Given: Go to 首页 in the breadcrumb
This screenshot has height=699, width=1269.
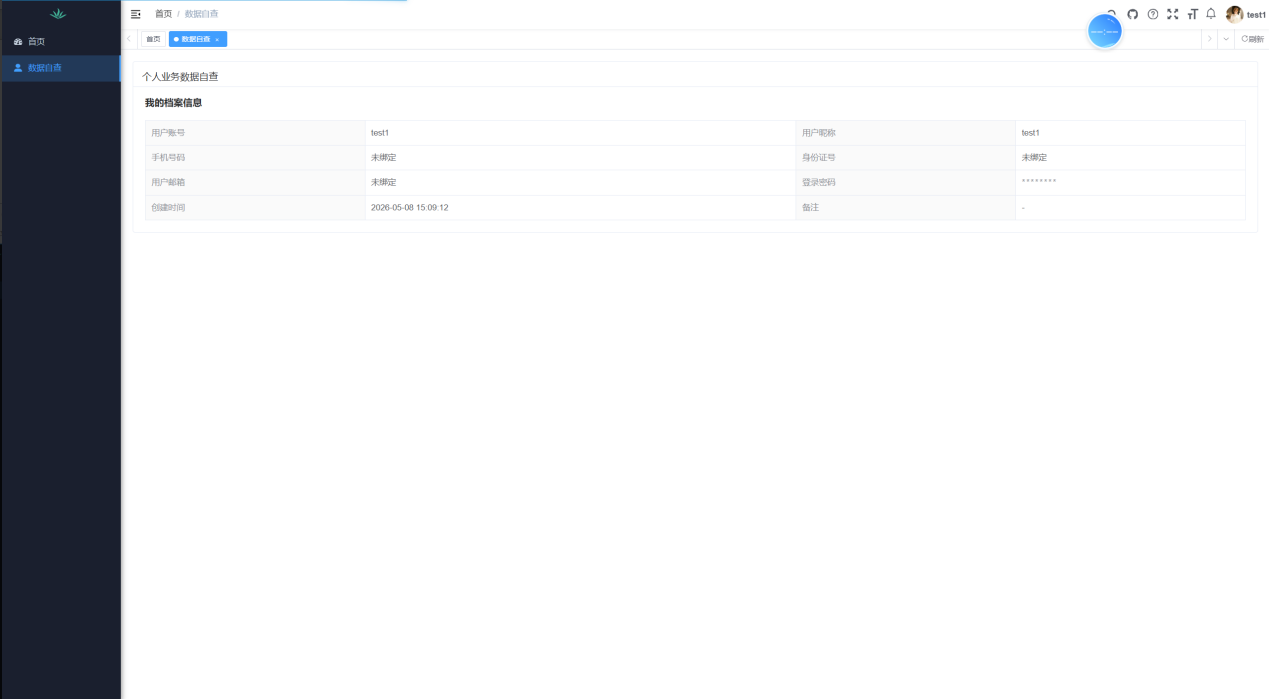Looking at the screenshot, I should click(163, 14).
